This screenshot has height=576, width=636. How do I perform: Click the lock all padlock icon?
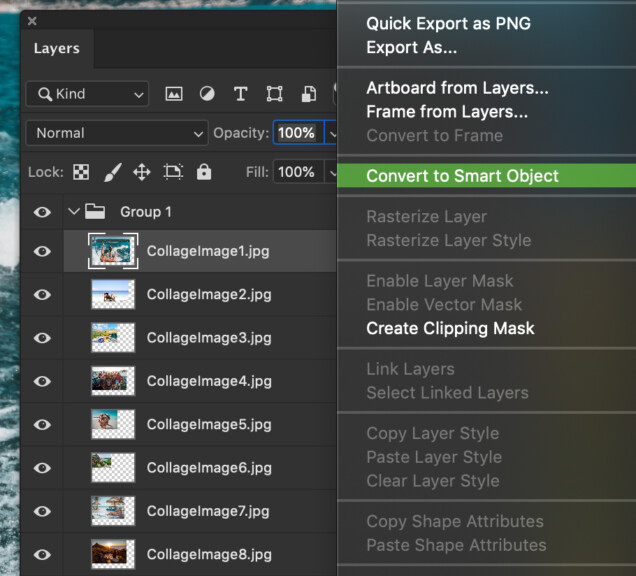[204, 172]
